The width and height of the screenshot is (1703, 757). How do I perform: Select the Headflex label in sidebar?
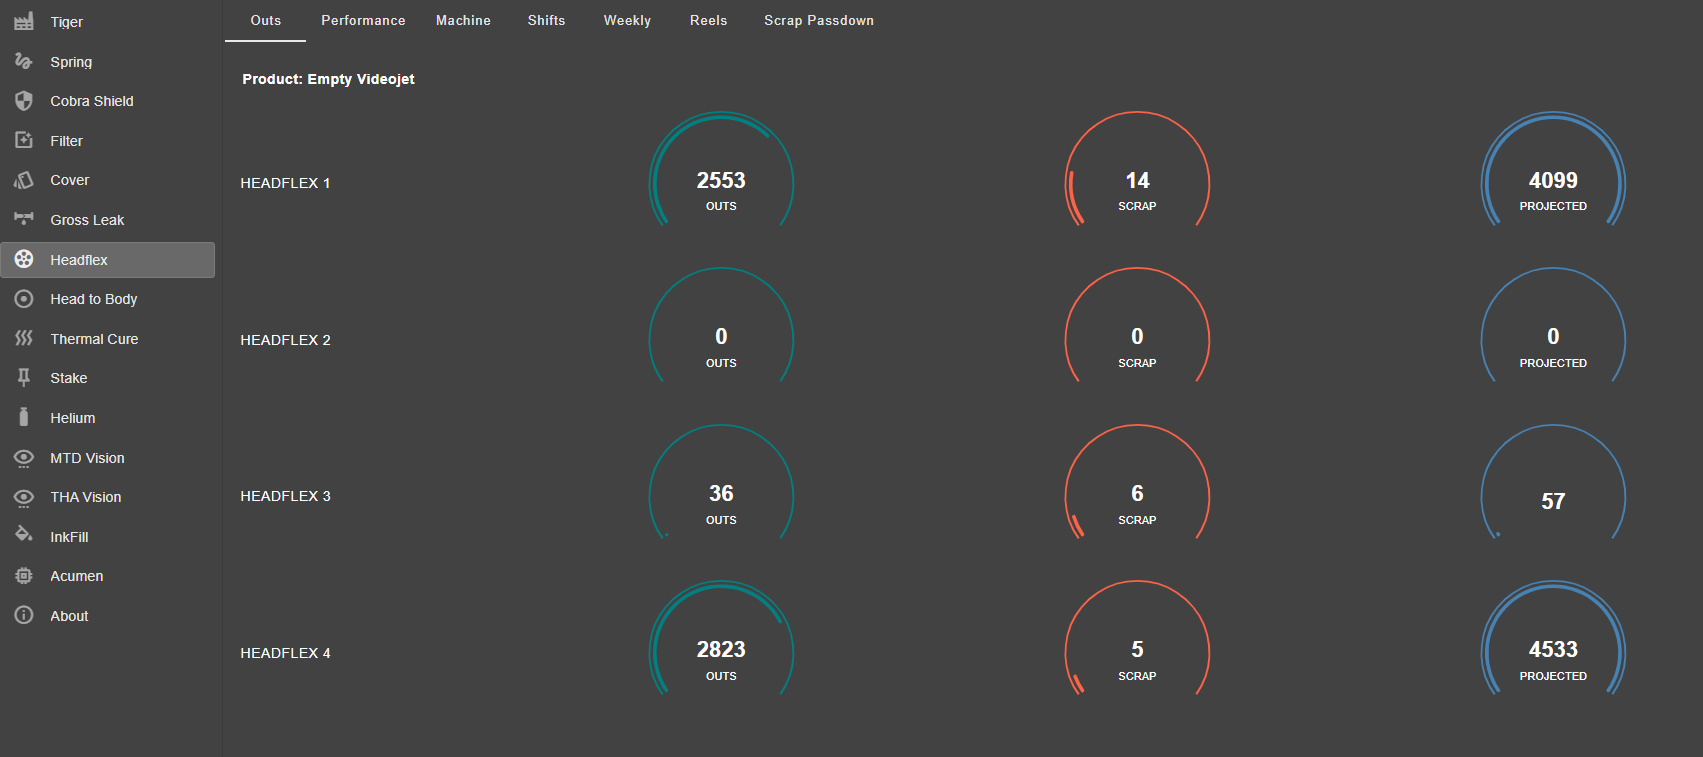click(79, 260)
